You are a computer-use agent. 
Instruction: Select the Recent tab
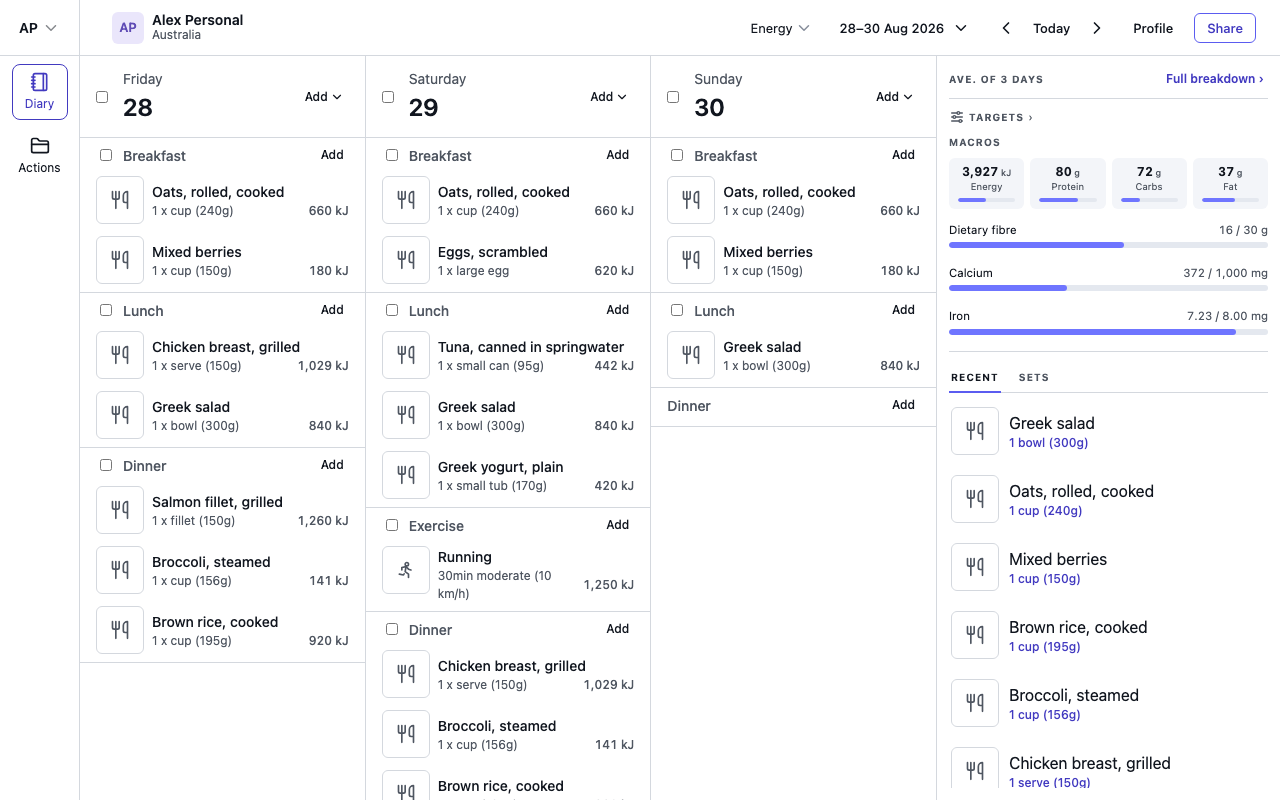(x=975, y=377)
